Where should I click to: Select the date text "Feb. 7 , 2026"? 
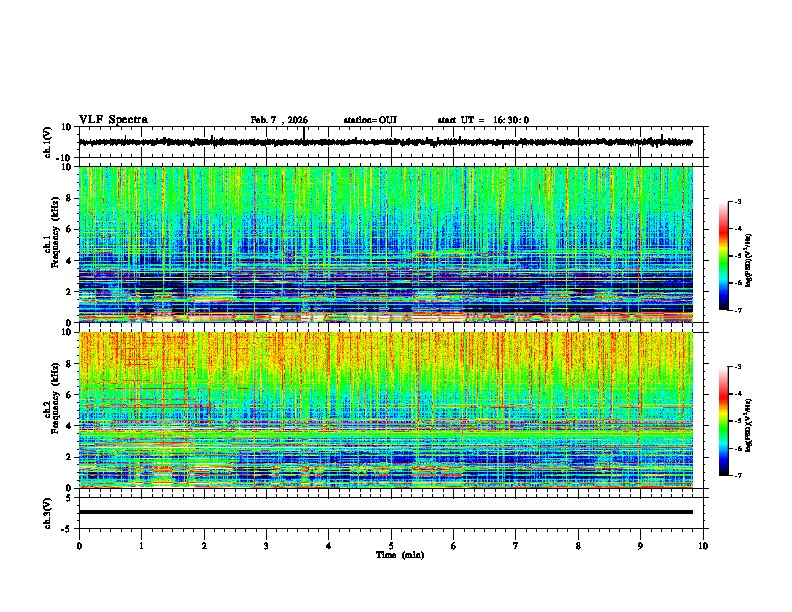(x=279, y=120)
